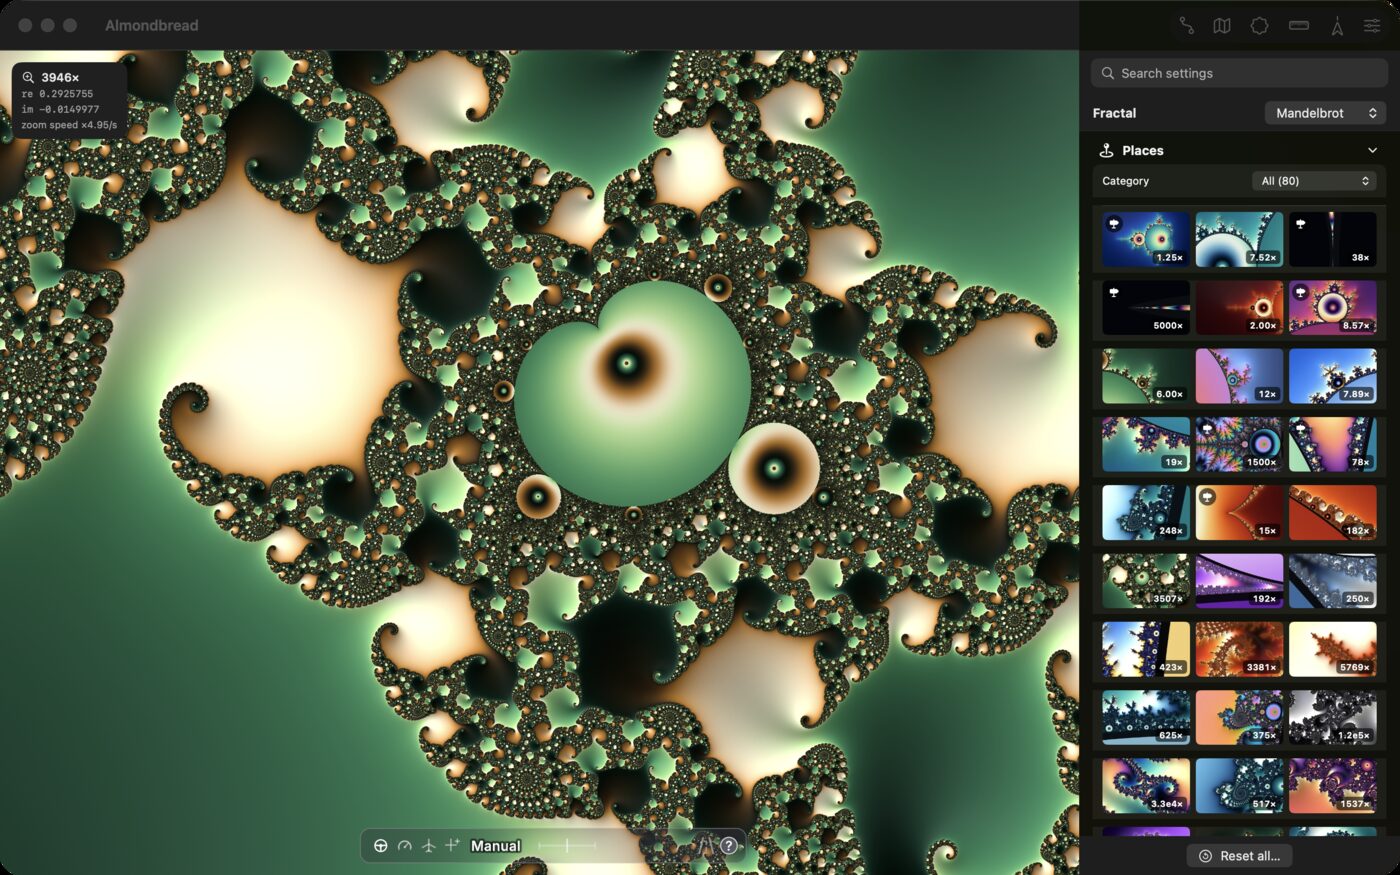Viewport: 1400px width, 875px height.
Task: Toggle the settings sliders icon in toolbar
Action: 1372,26
